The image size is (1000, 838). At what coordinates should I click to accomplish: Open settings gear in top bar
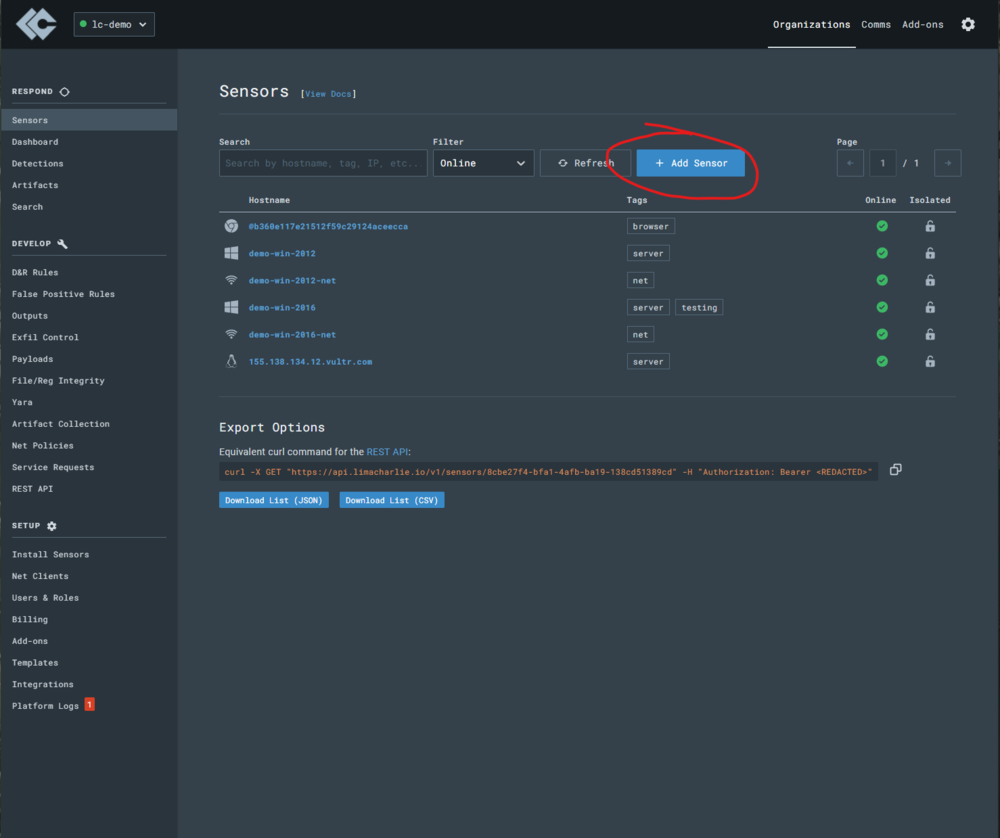point(967,24)
